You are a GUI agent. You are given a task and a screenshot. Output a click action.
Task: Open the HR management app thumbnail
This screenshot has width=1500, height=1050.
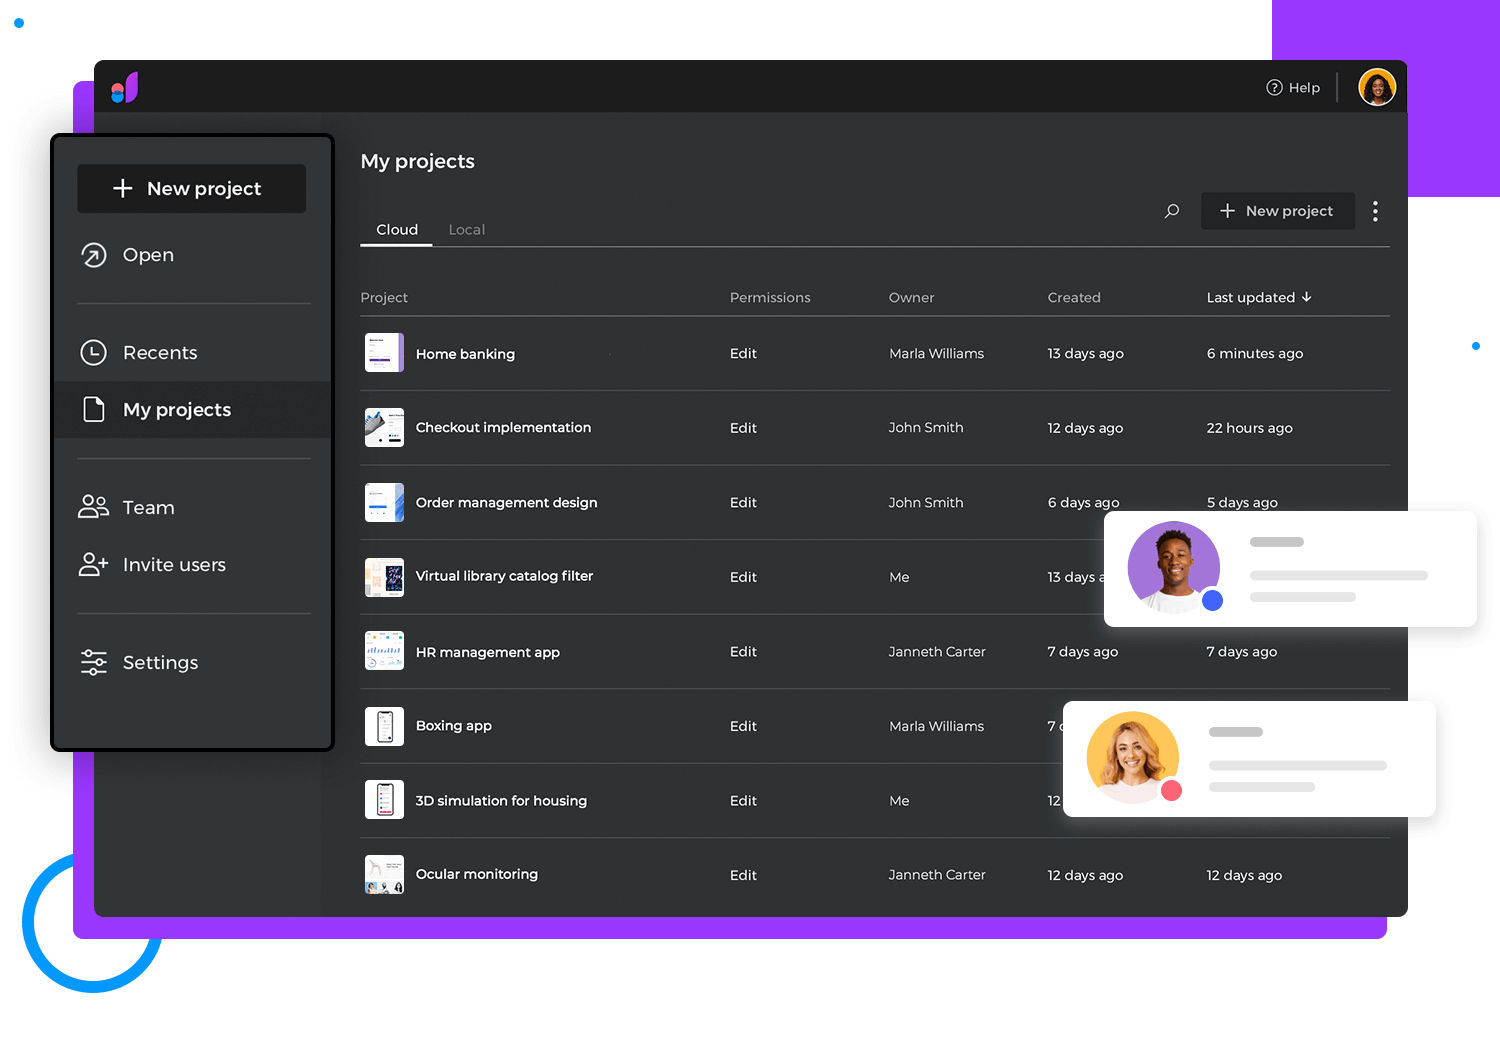[x=384, y=651]
